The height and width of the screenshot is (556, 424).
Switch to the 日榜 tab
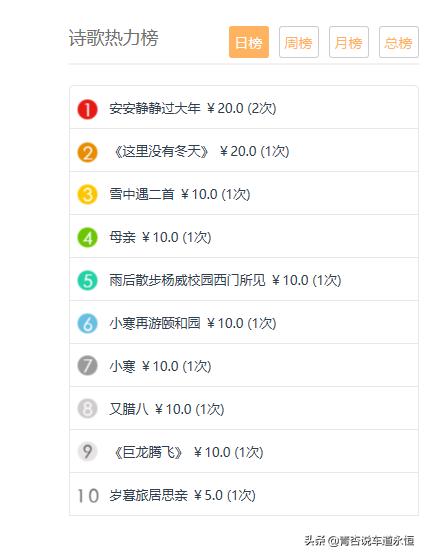click(249, 42)
